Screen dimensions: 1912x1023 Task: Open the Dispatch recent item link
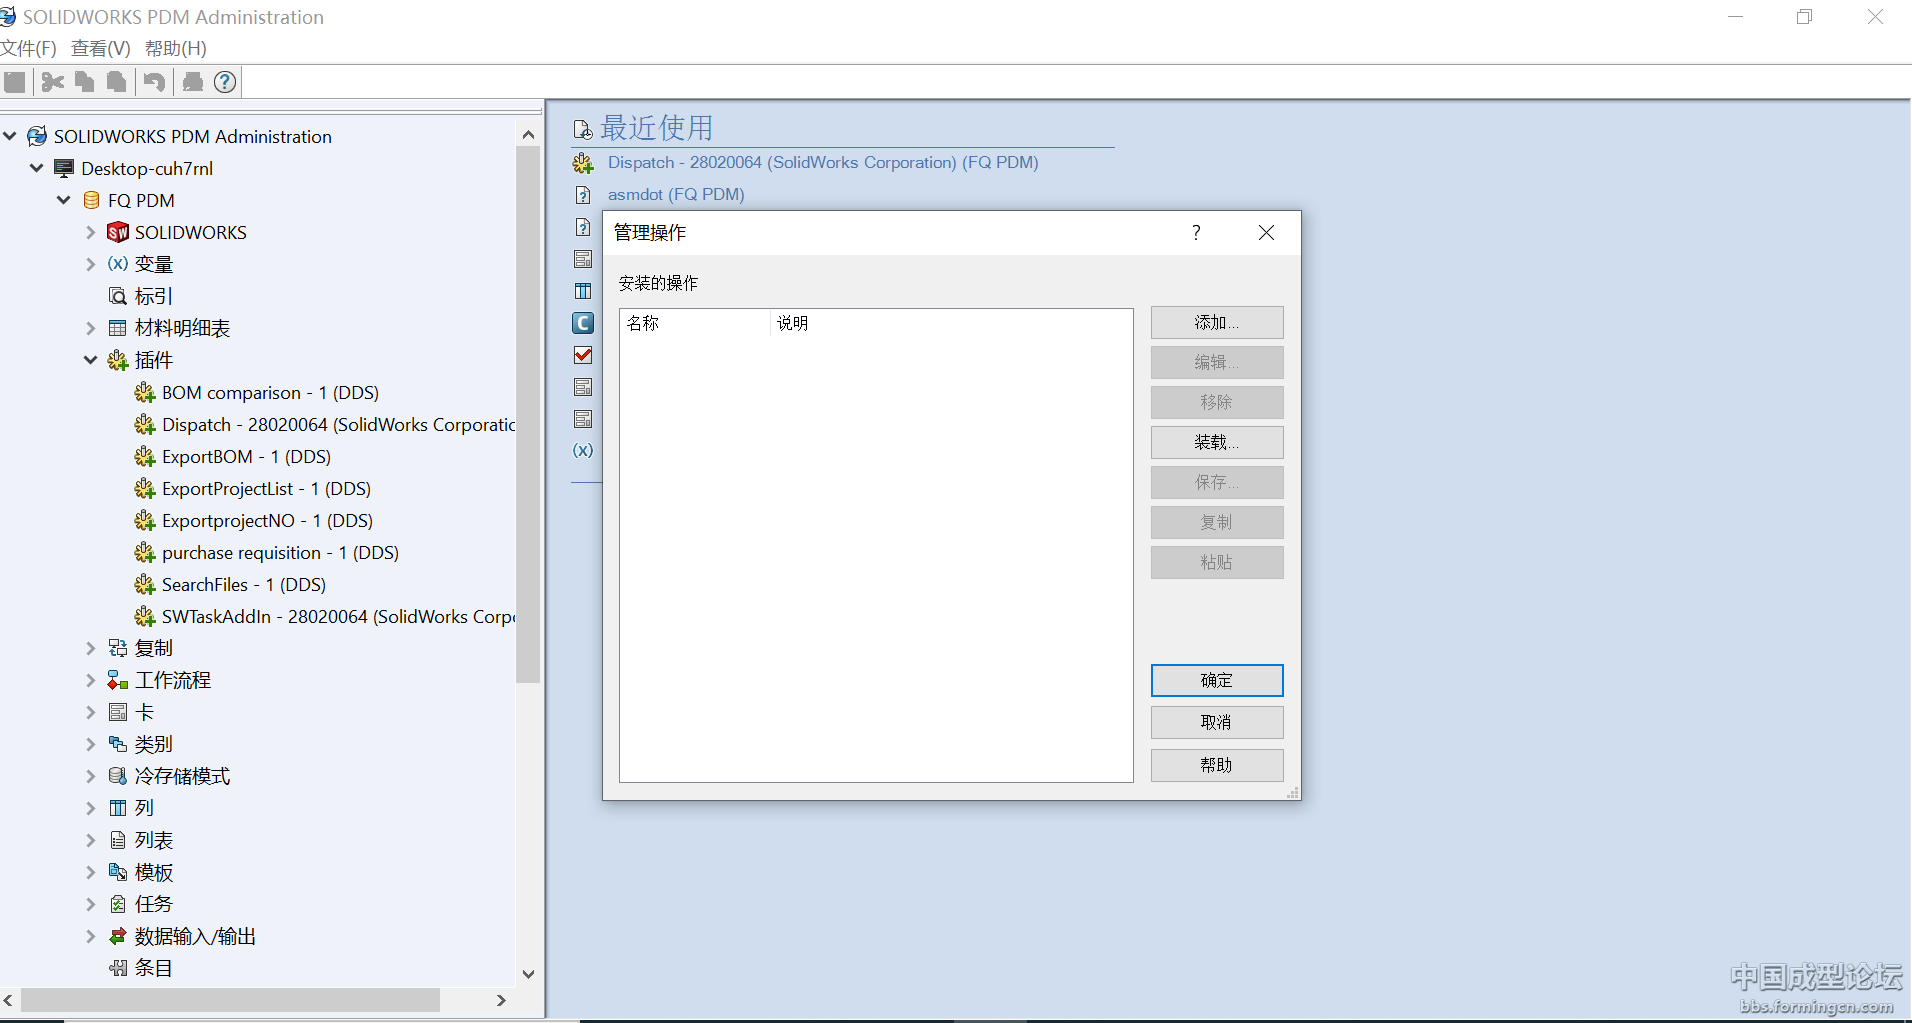point(822,163)
